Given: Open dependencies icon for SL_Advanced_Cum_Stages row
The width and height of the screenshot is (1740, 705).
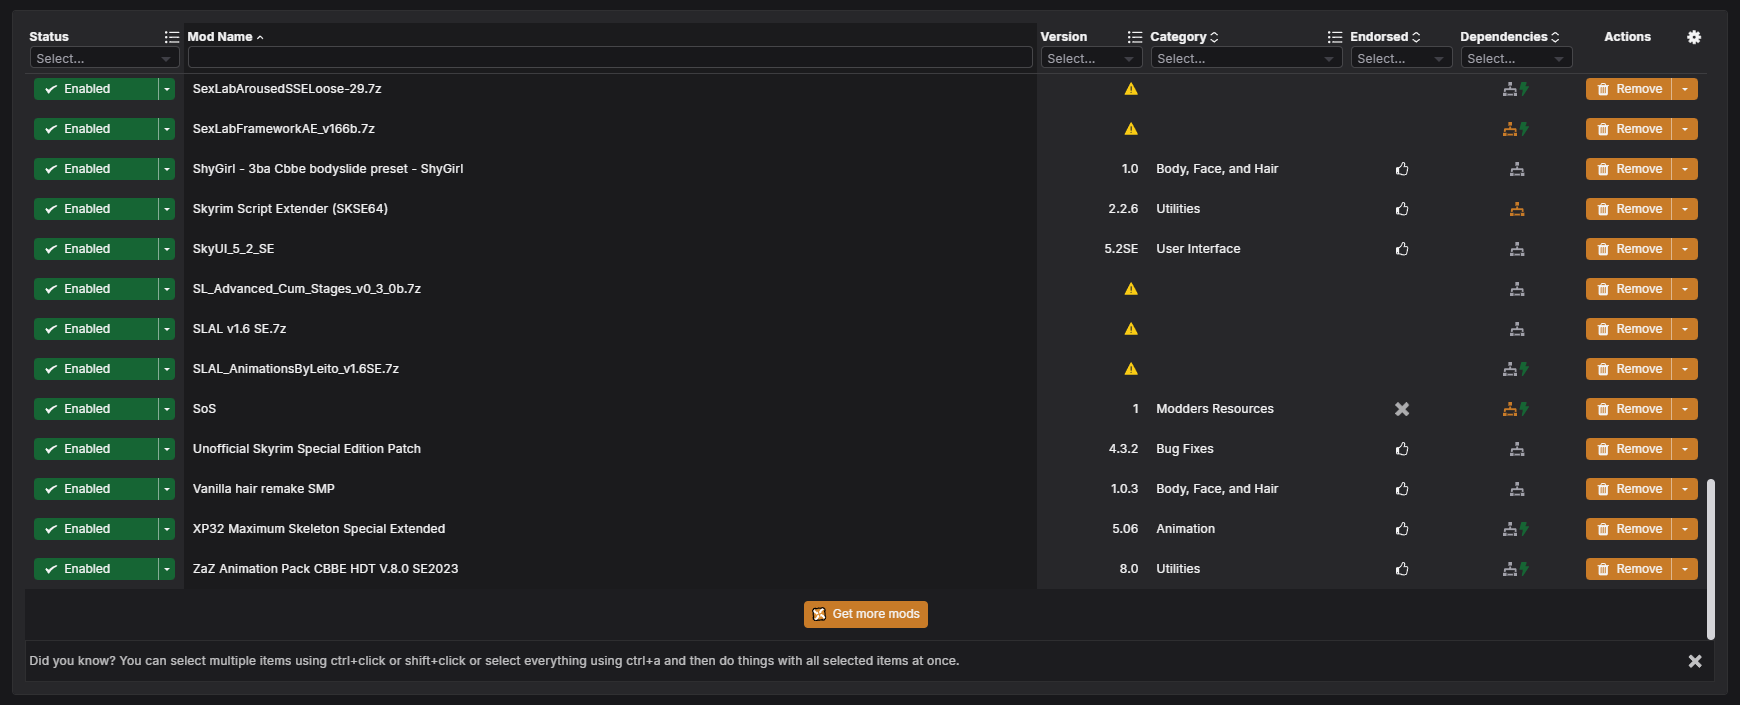Looking at the screenshot, I should coord(1517,289).
